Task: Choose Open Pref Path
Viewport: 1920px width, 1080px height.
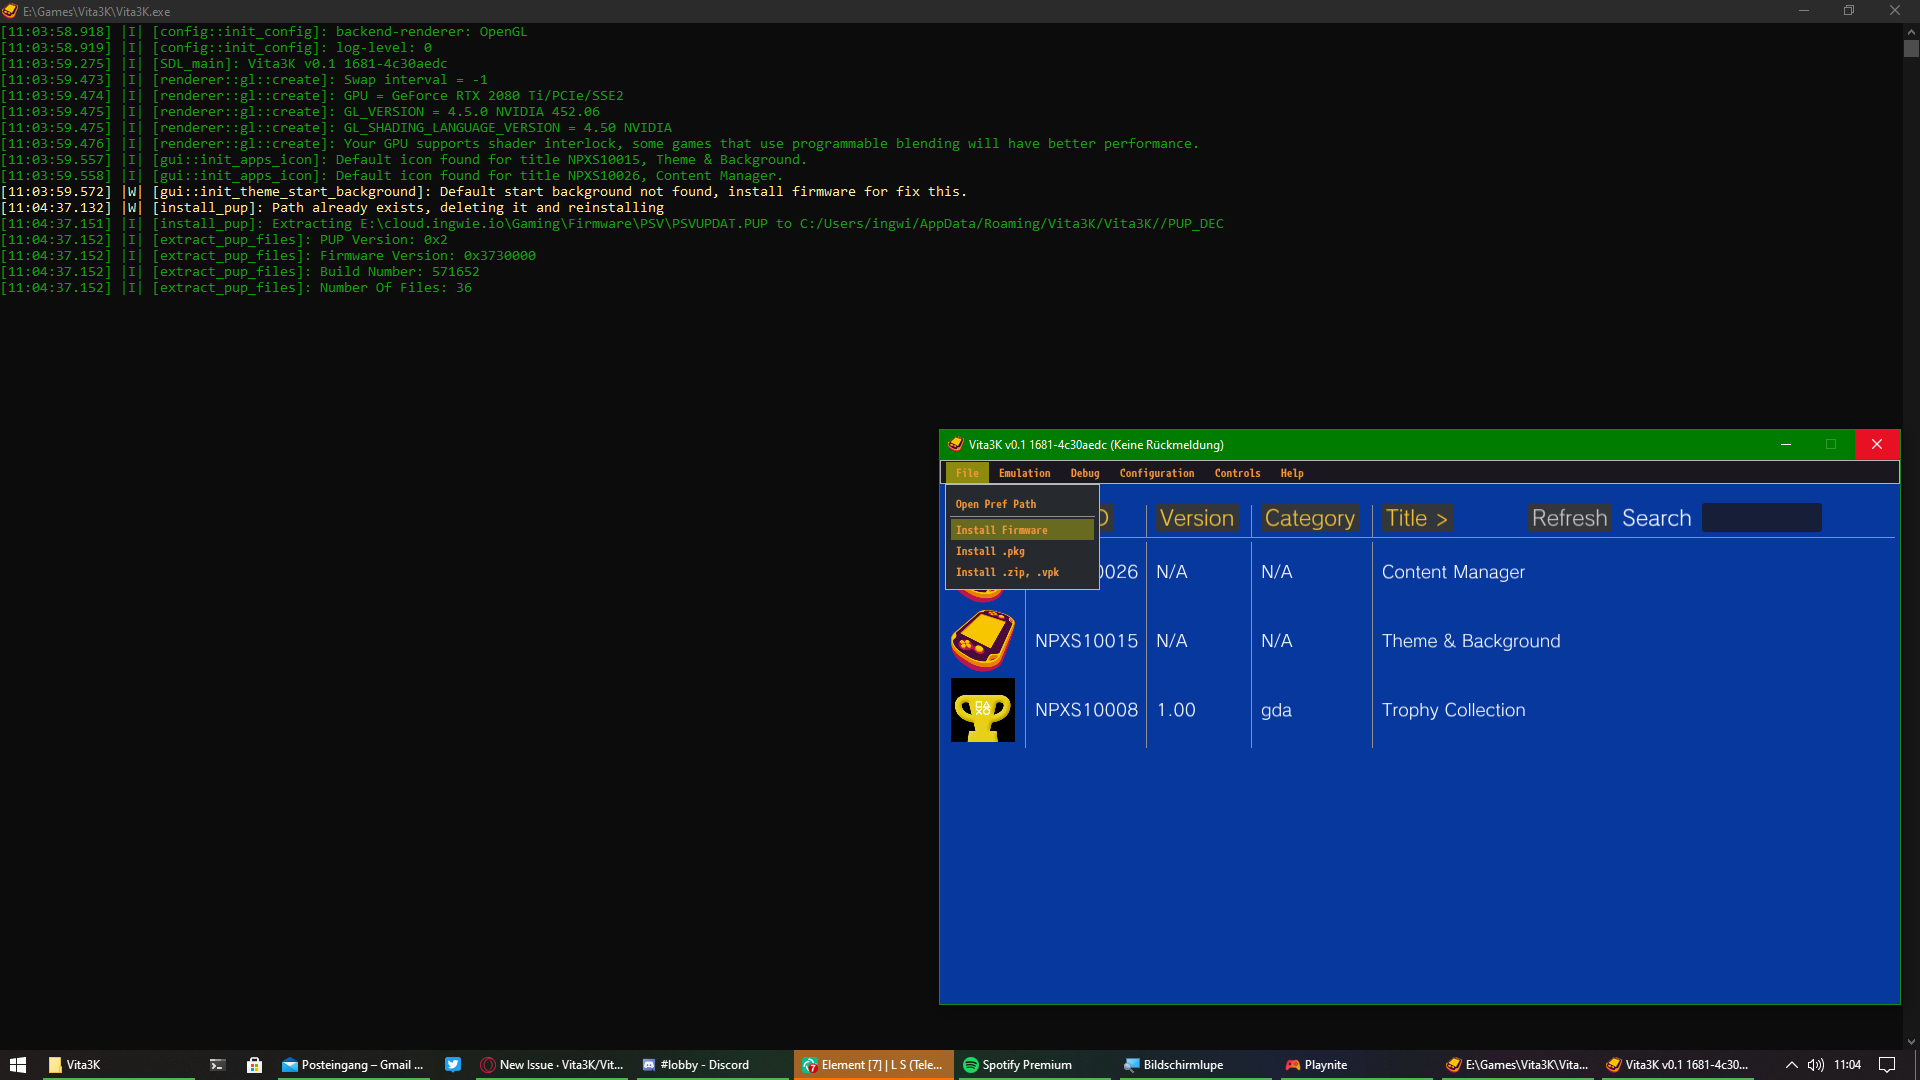Action: [995, 503]
